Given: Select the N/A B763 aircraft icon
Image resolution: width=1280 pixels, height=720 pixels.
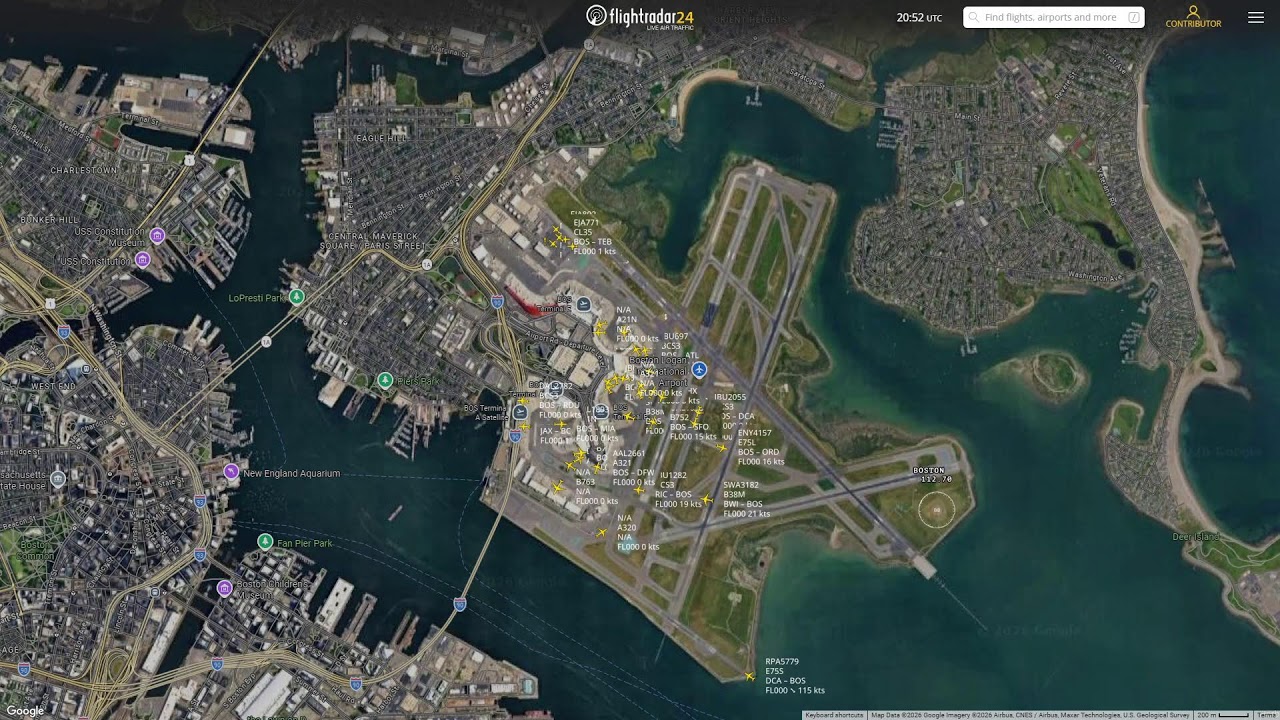Looking at the screenshot, I should click(558, 487).
